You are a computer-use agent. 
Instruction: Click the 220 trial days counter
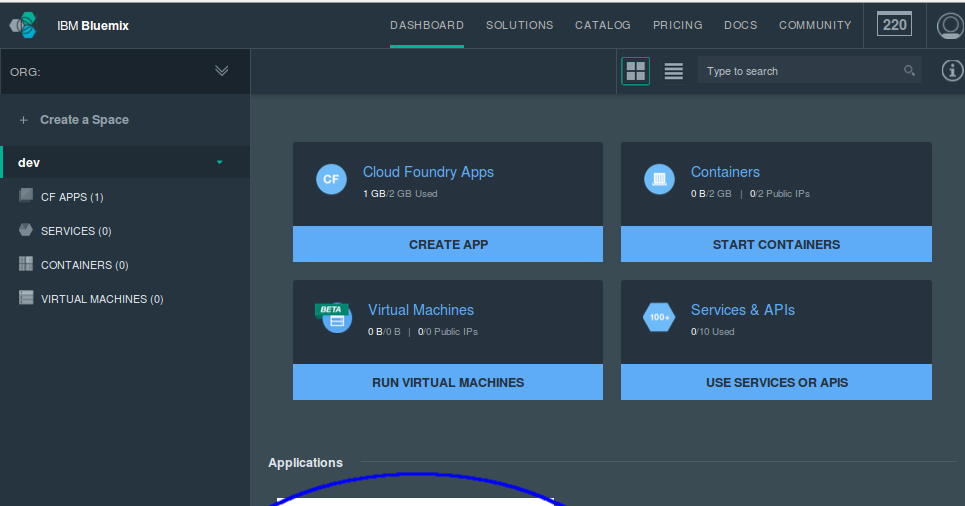click(x=894, y=25)
